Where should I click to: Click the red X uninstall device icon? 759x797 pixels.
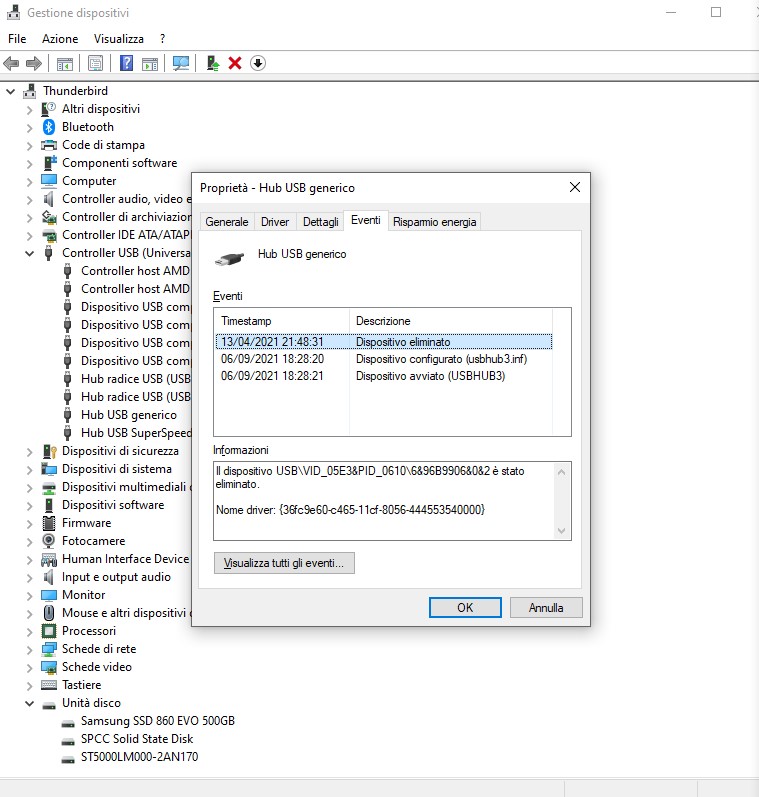[x=235, y=63]
